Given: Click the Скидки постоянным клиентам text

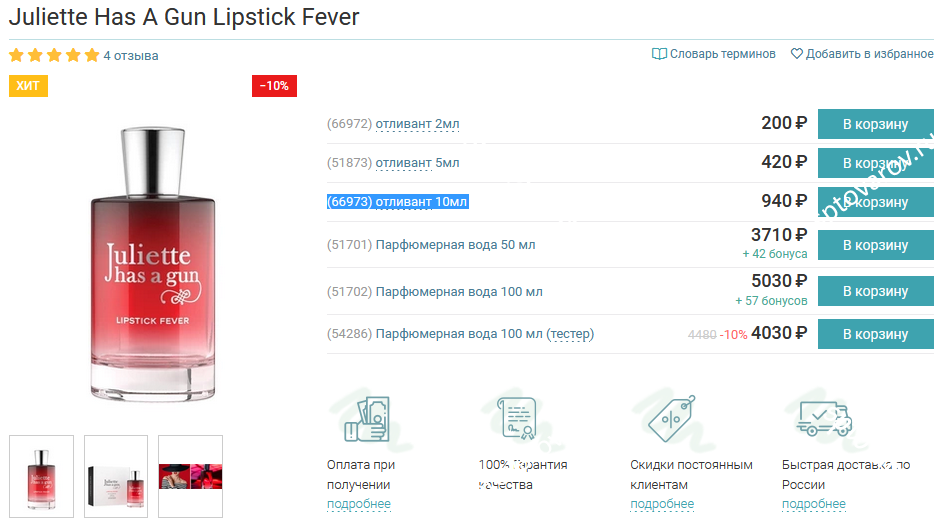Looking at the screenshot, I should pos(691,475).
